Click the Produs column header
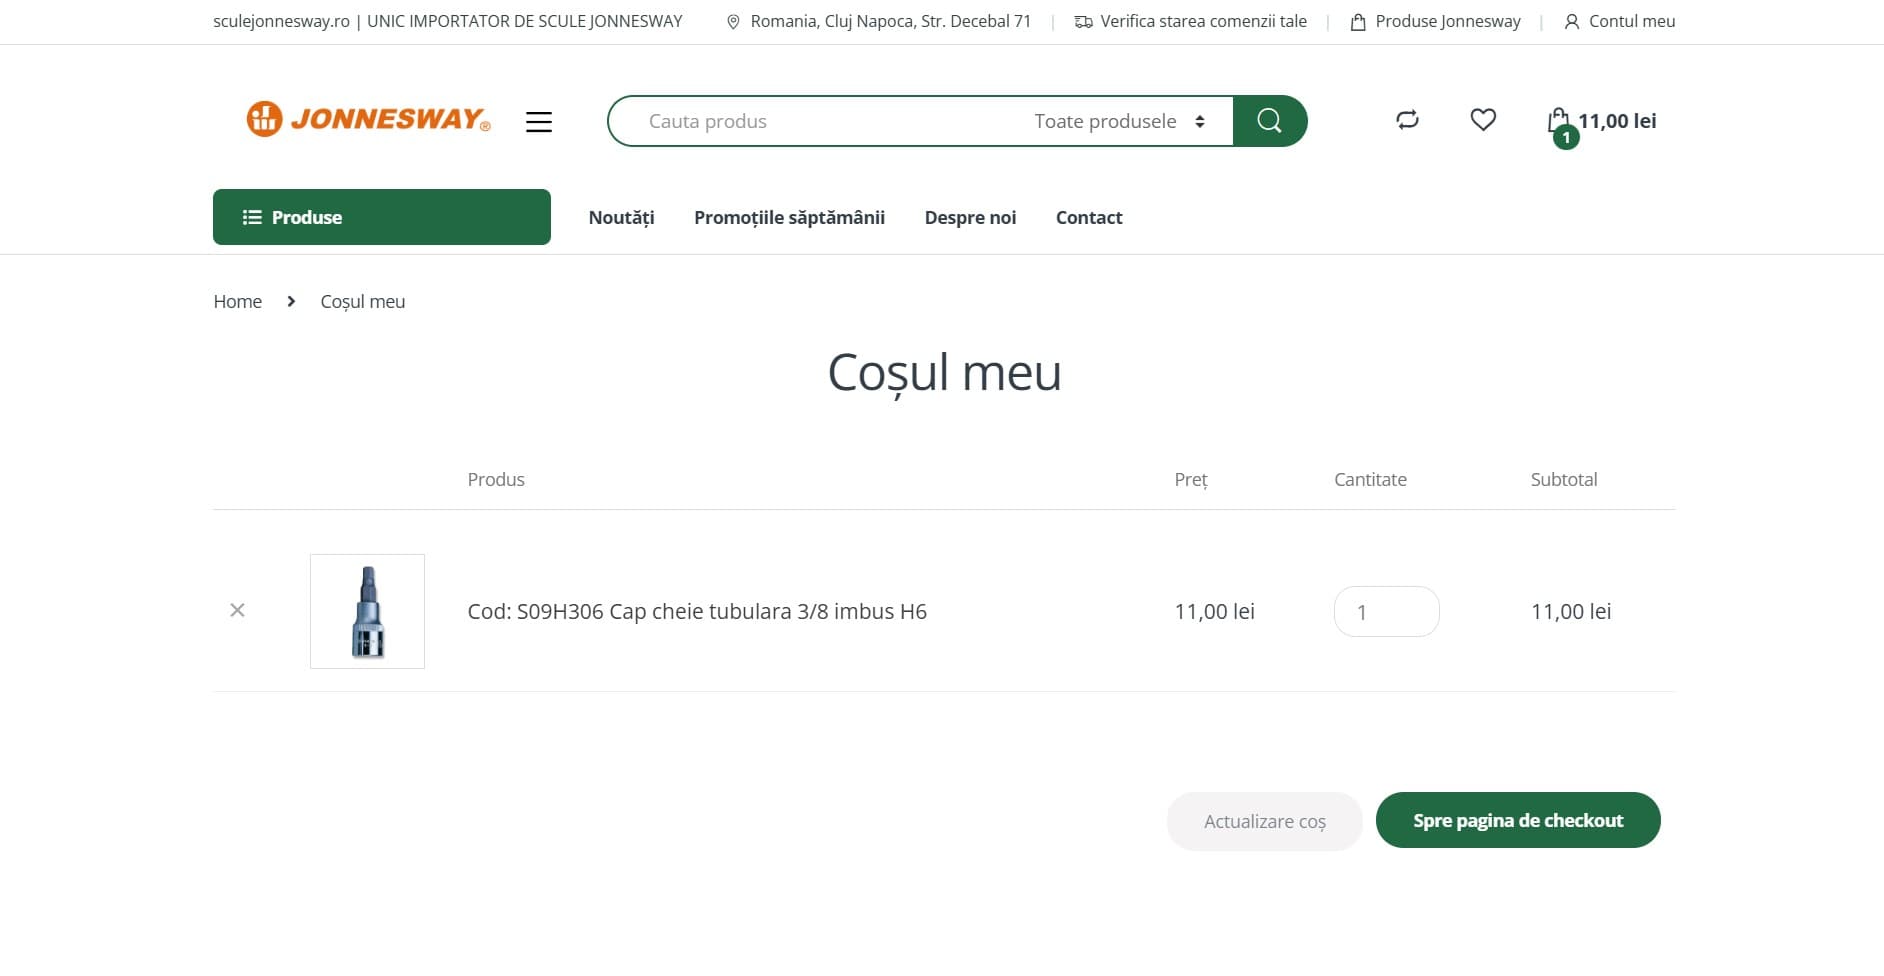The width and height of the screenshot is (1884, 976). click(x=496, y=479)
